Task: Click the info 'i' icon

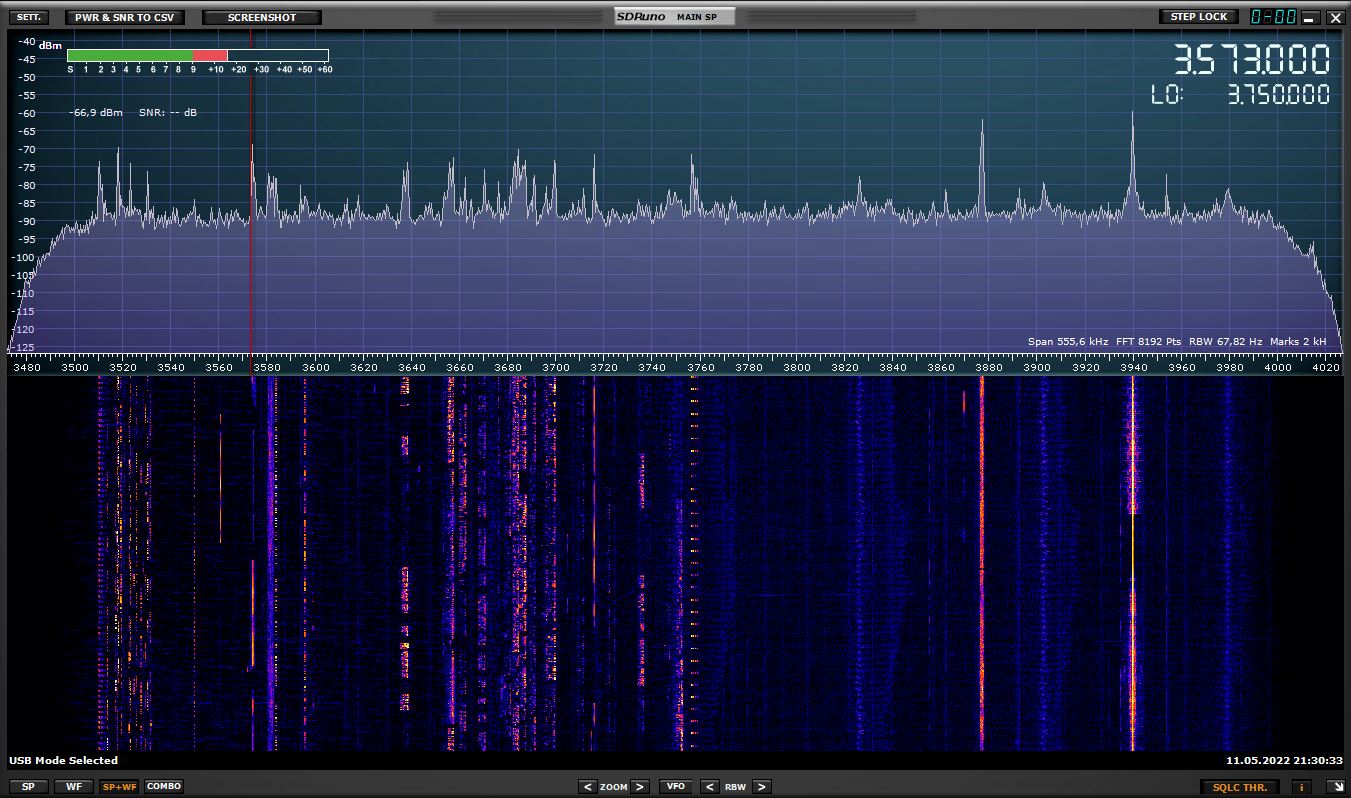Action: click(x=1302, y=787)
